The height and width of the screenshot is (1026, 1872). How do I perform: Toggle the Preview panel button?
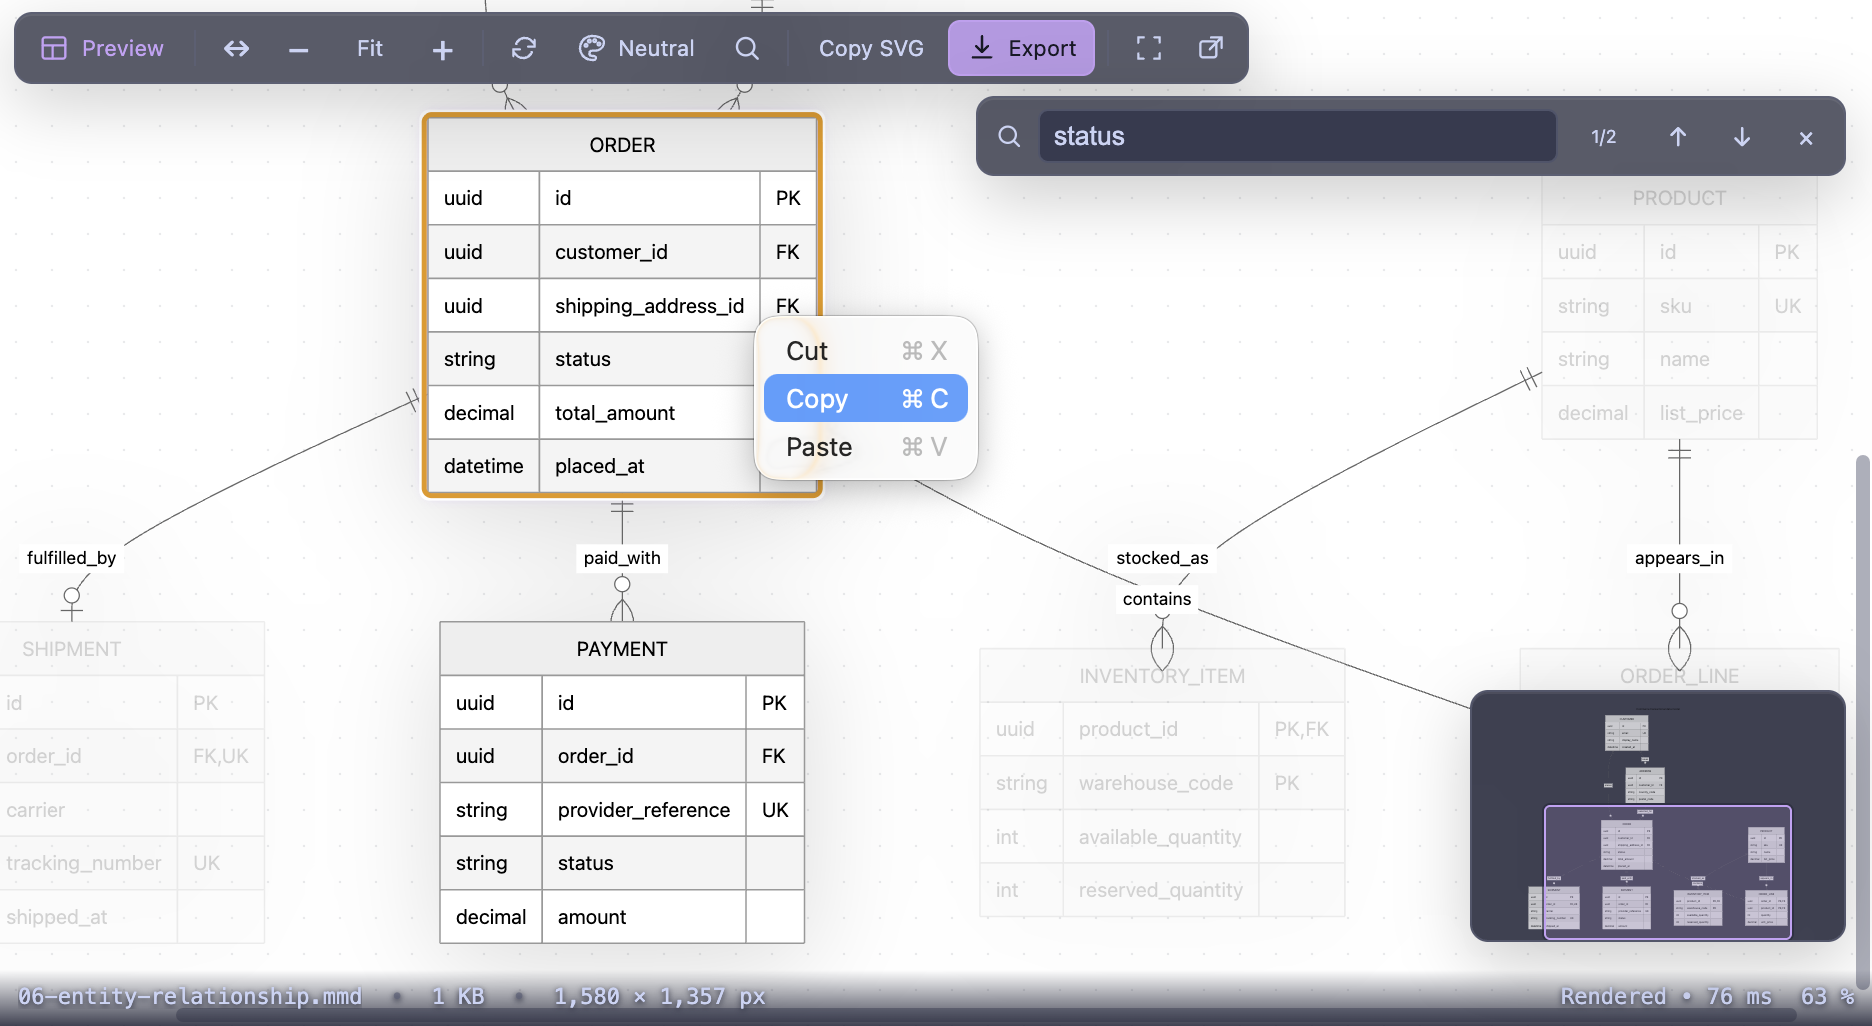tap(102, 48)
